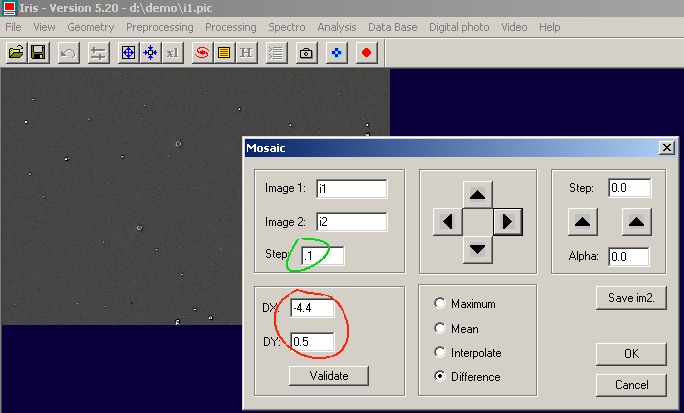Click OK in Mosaic dialog
The height and width of the screenshot is (413, 684).
click(x=631, y=354)
